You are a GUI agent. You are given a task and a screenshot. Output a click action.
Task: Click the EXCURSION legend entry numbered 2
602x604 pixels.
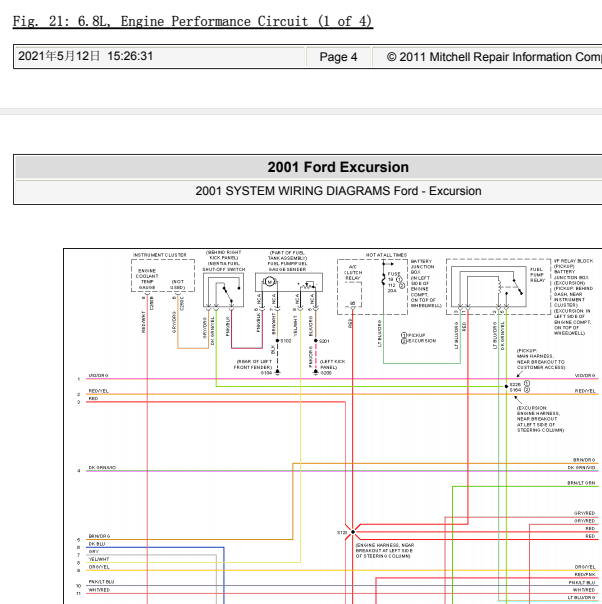[x=418, y=341]
